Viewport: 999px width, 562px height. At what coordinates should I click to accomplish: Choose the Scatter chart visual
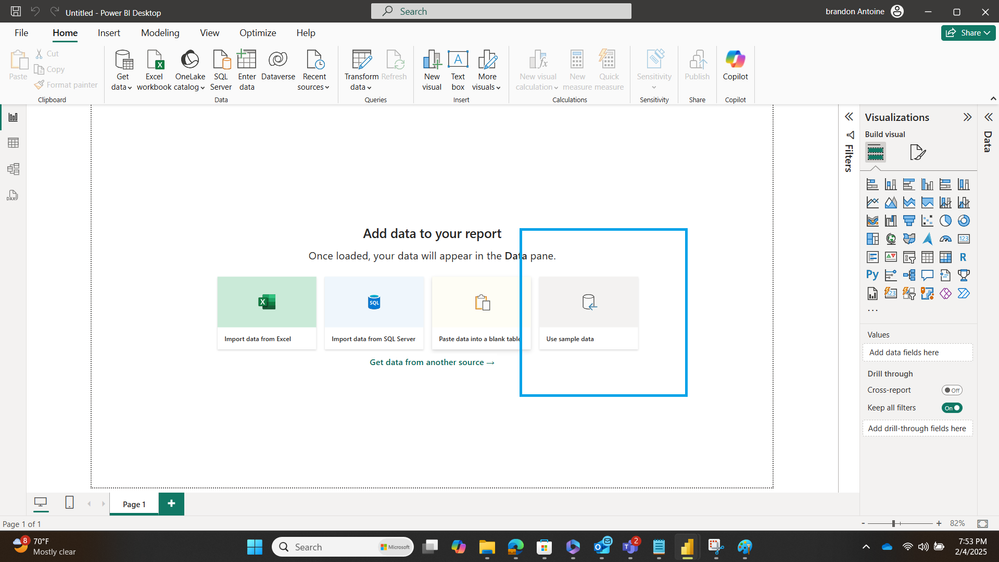927,221
